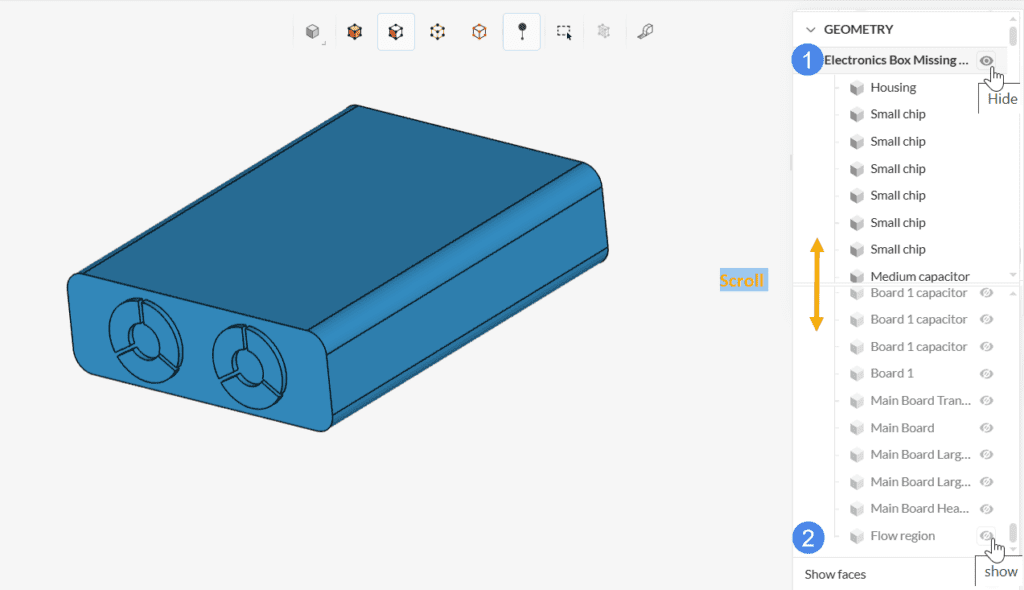
Task: Hide the Electronics Box geometry via eye icon
Action: click(x=987, y=61)
